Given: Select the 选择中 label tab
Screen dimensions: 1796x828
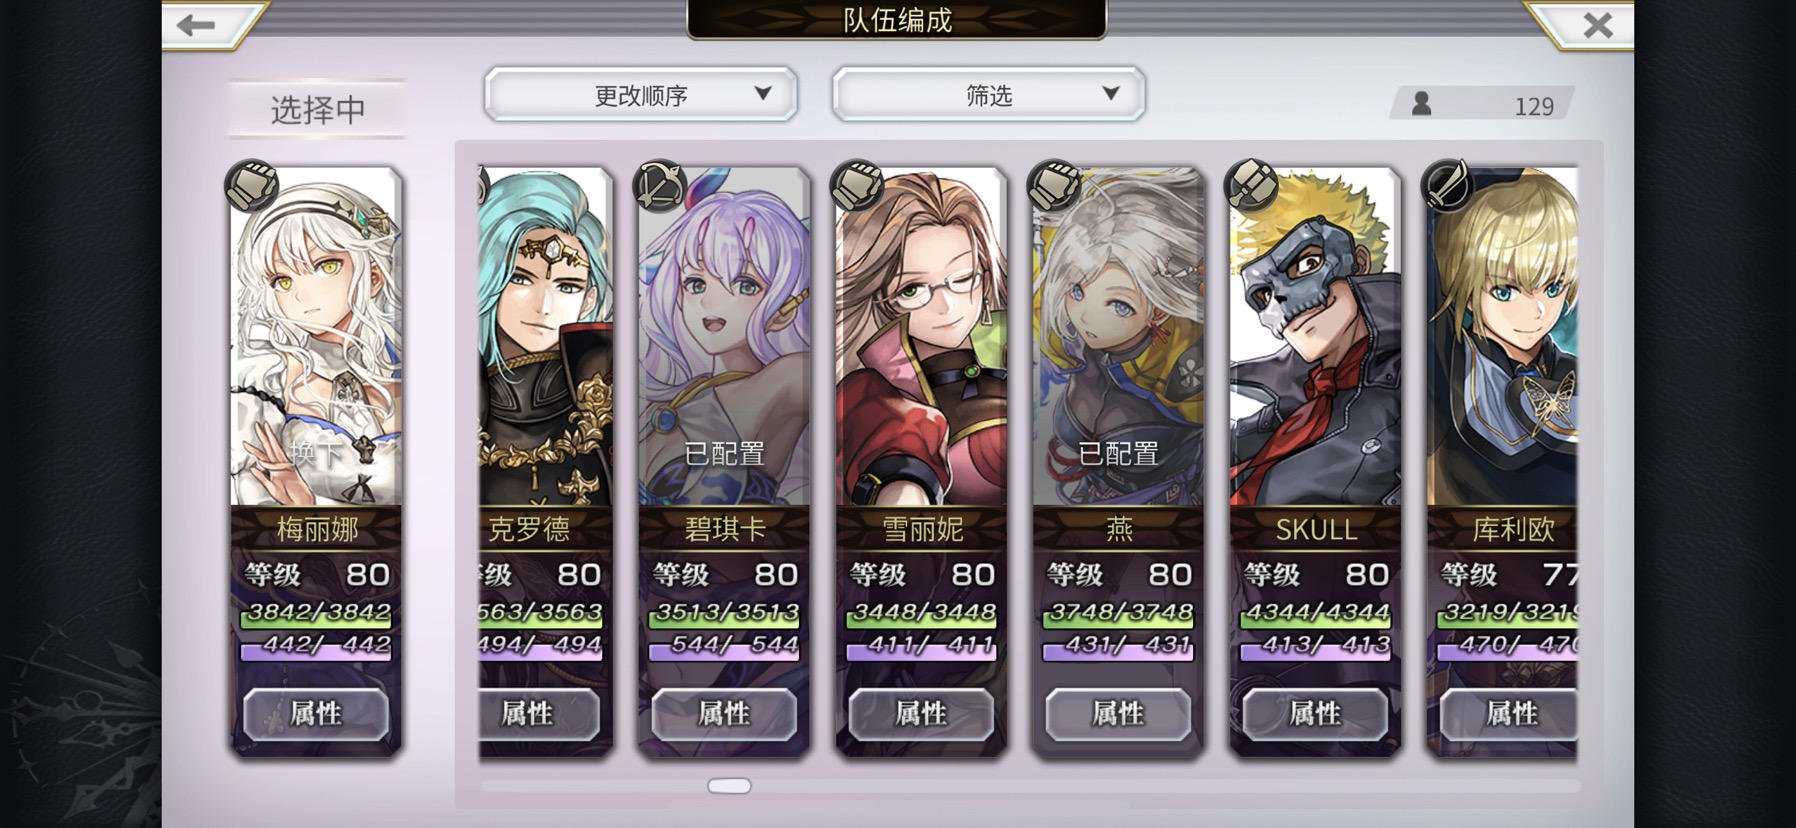Looking at the screenshot, I should click(318, 109).
